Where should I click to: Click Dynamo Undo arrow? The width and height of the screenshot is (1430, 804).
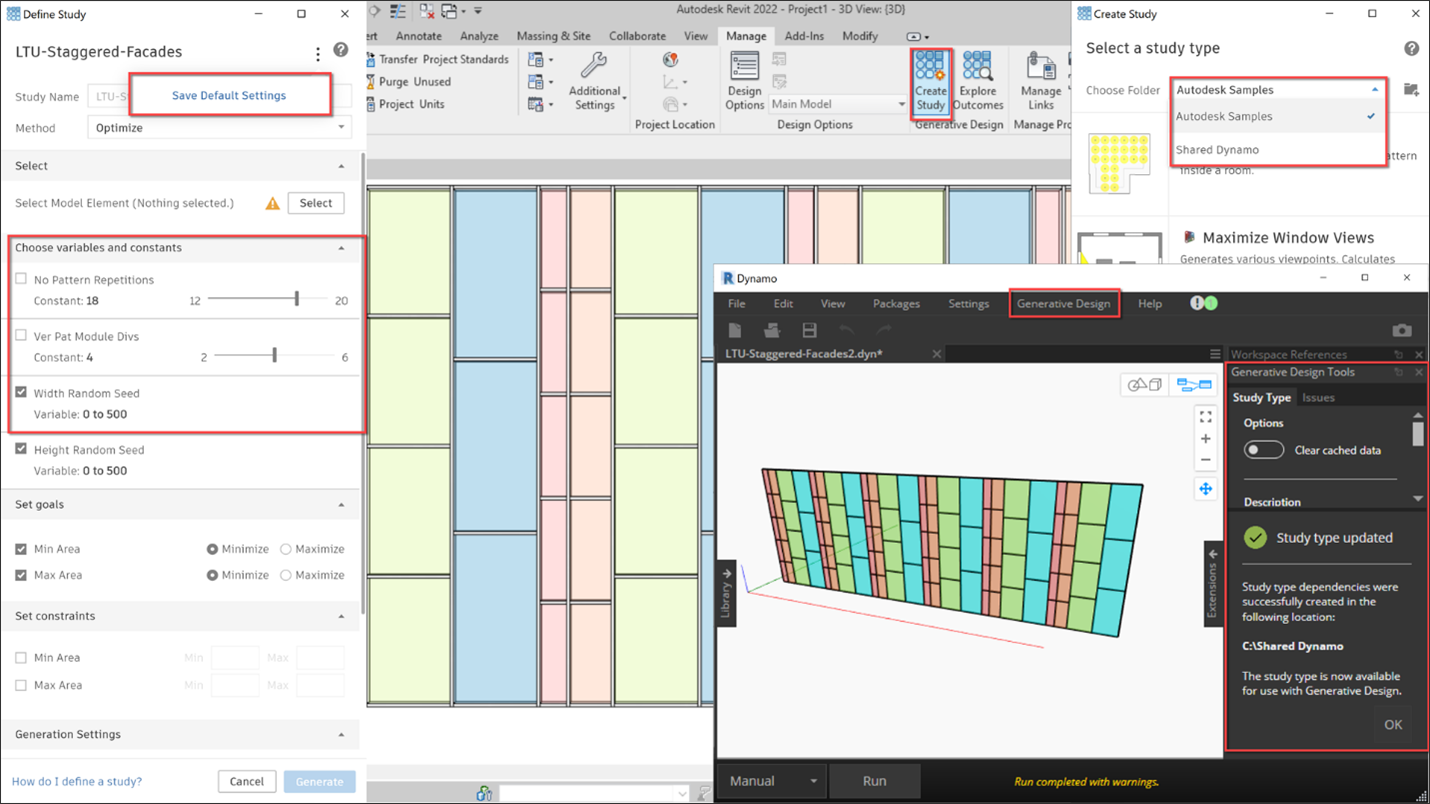[847, 330]
